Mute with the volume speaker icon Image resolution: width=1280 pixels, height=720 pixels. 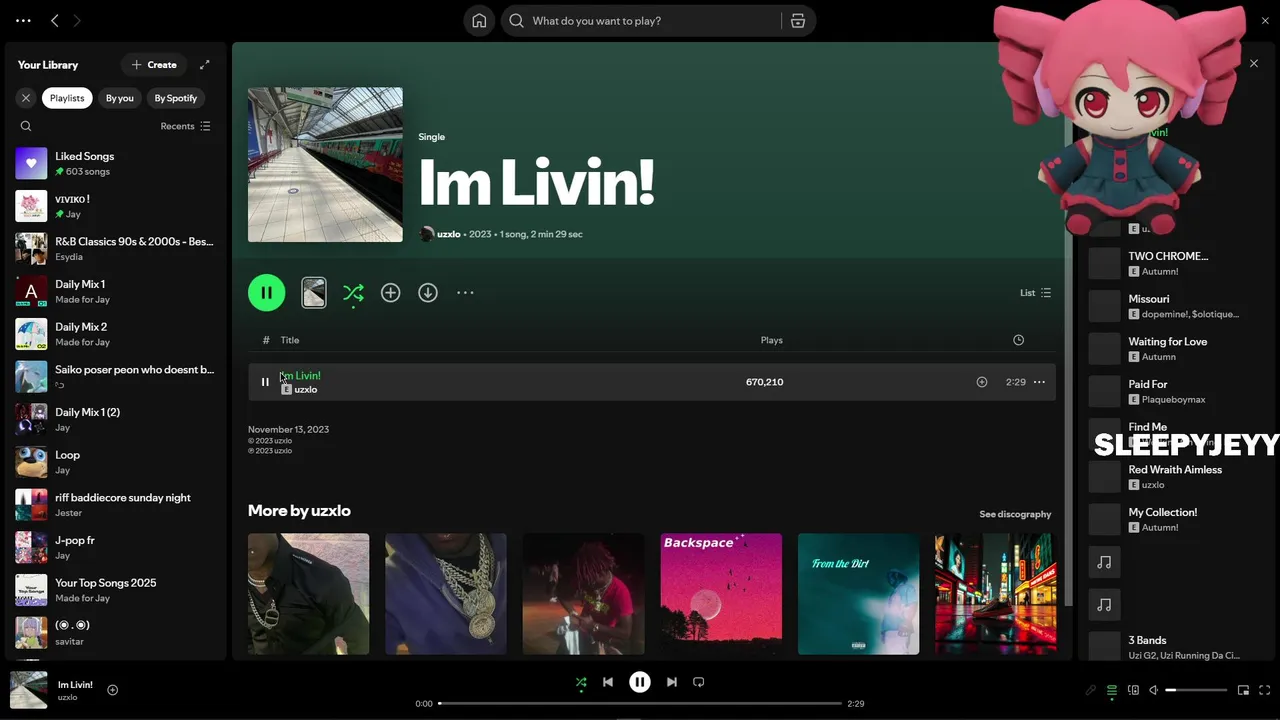[1154, 690]
